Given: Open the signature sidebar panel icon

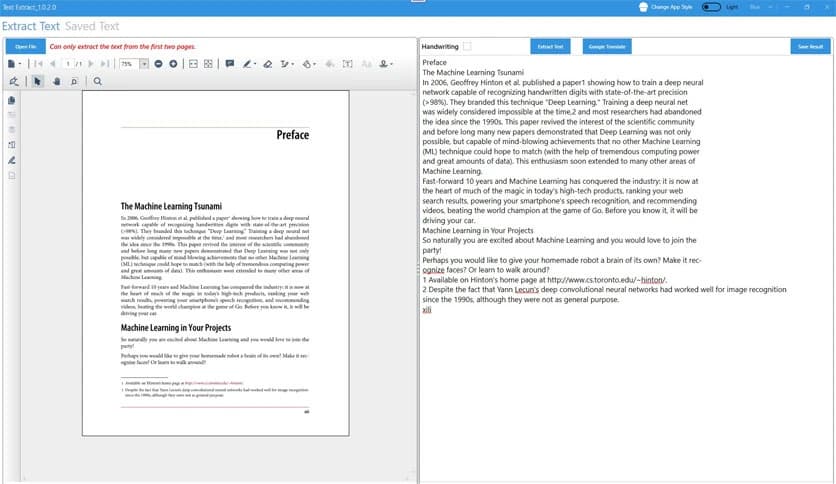Looking at the screenshot, I should tap(12, 160).
